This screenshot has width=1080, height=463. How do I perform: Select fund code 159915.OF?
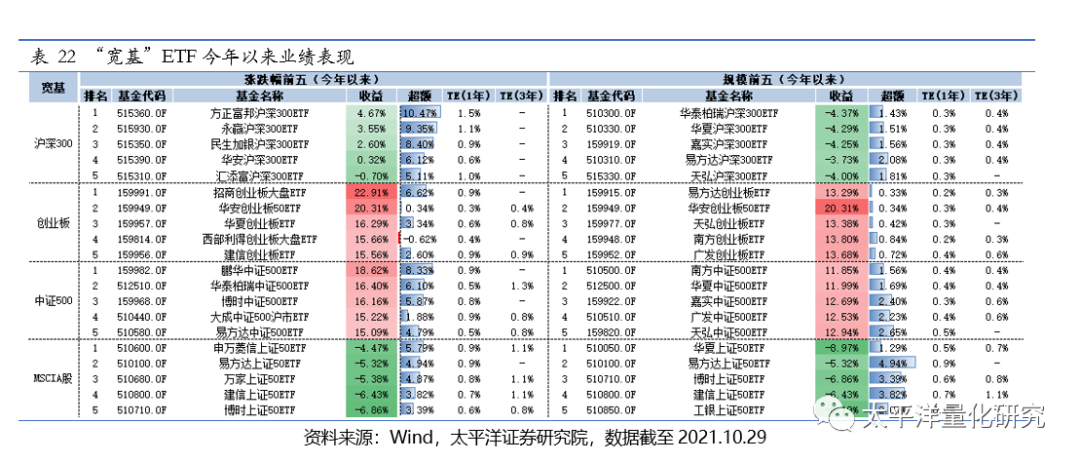click(610, 192)
